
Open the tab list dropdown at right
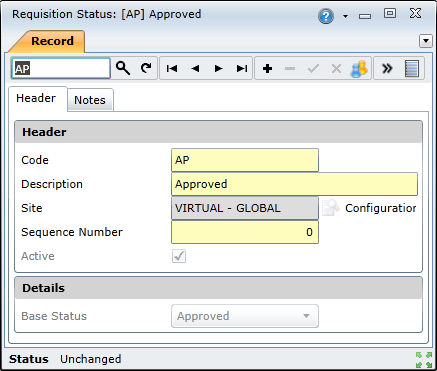[426, 41]
